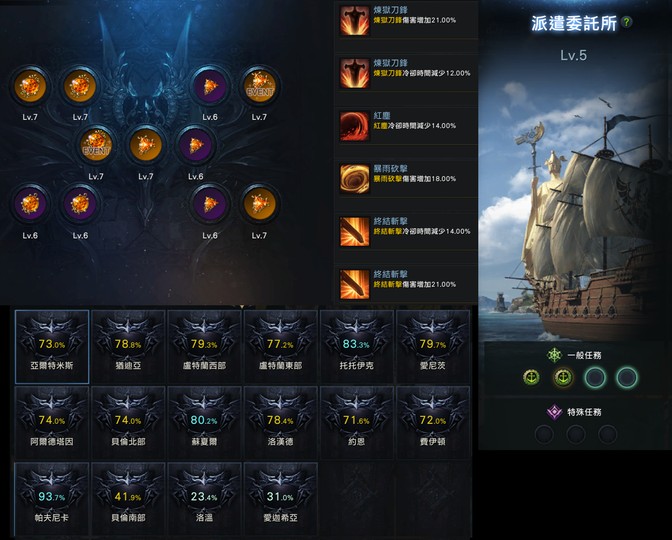The width and height of the screenshot is (672, 540).
Task: Click the third empty 一般任務 mission slot
Action: (596, 378)
